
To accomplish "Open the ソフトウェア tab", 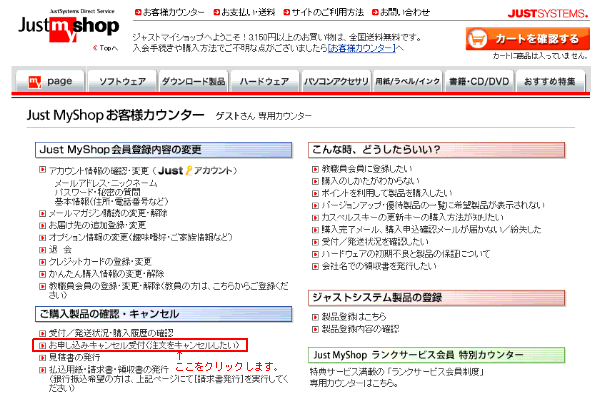I will coord(123,79).
